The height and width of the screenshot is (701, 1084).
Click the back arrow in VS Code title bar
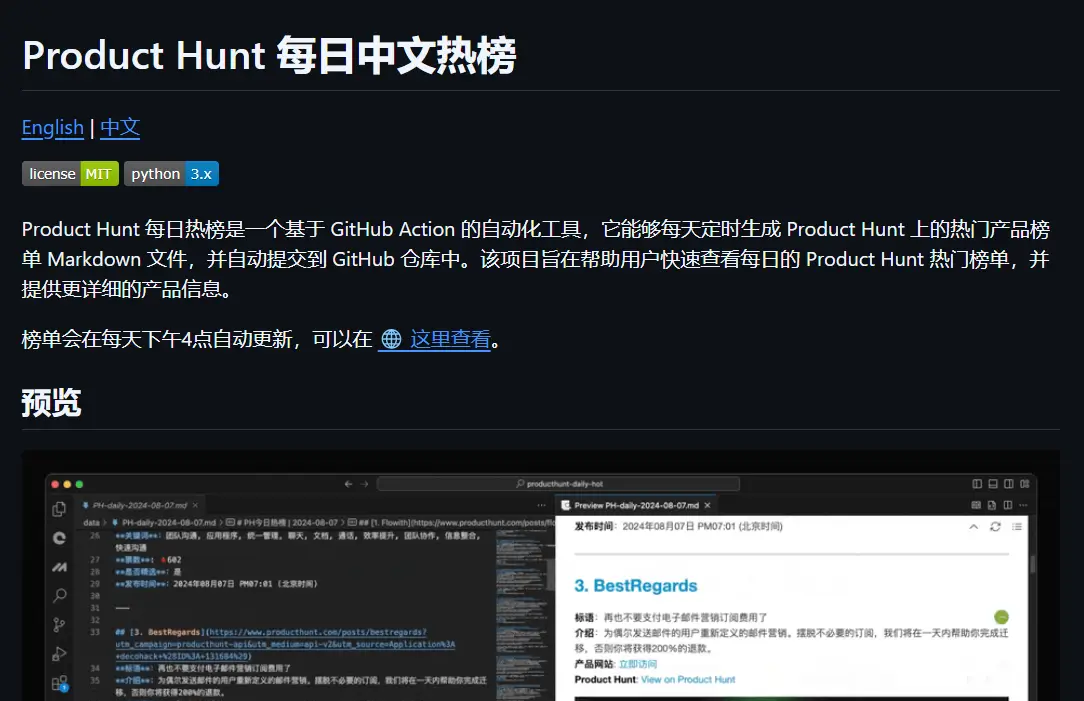click(348, 484)
